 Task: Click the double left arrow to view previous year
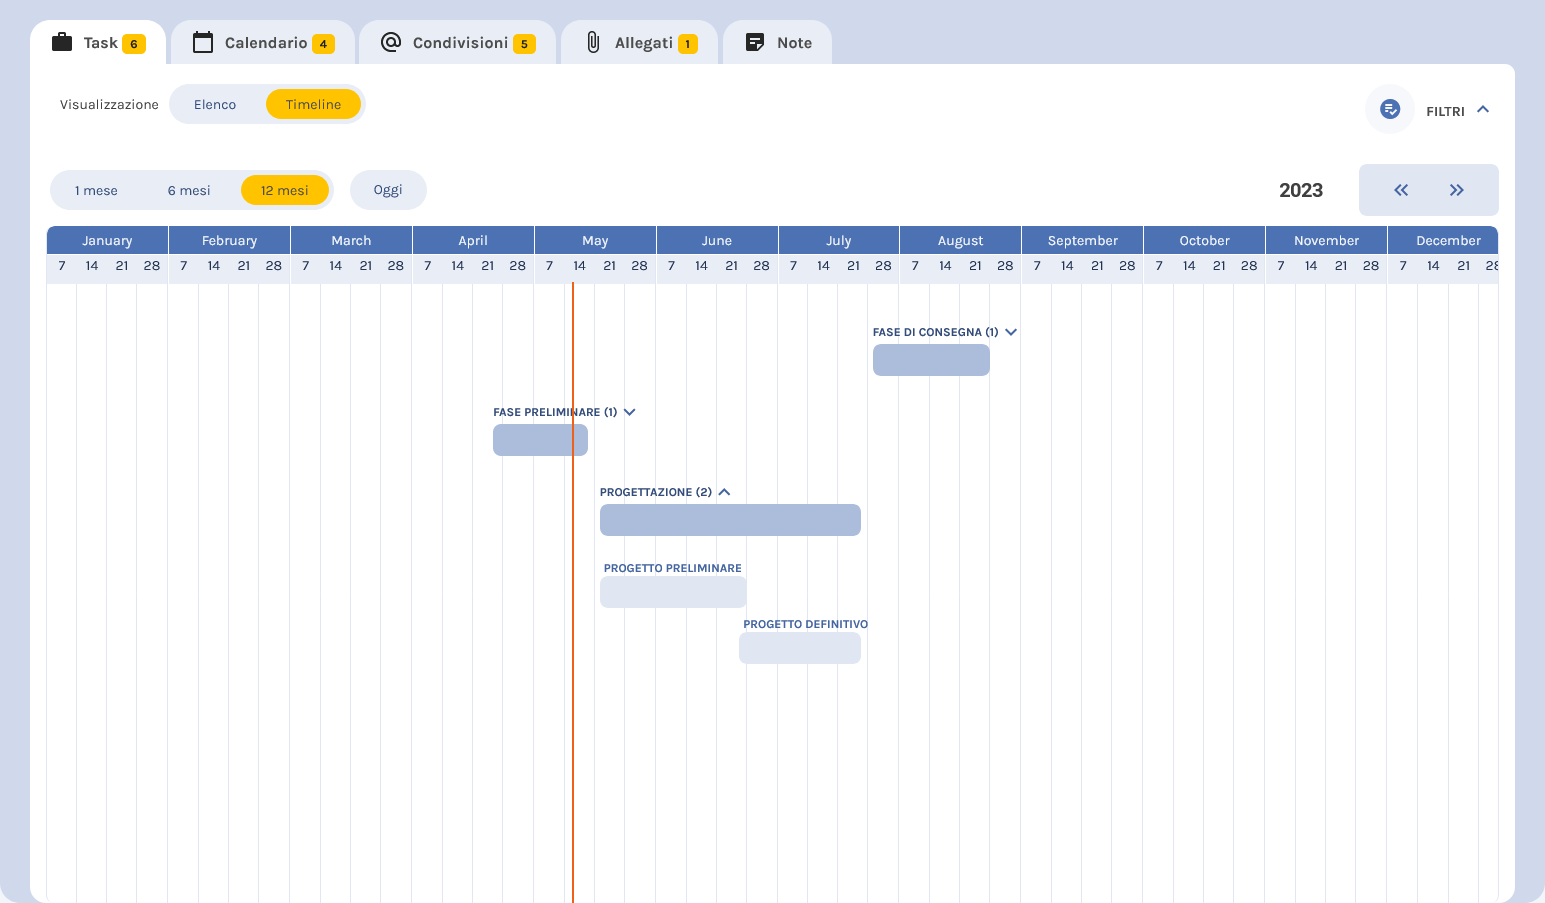pos(1401,190)
